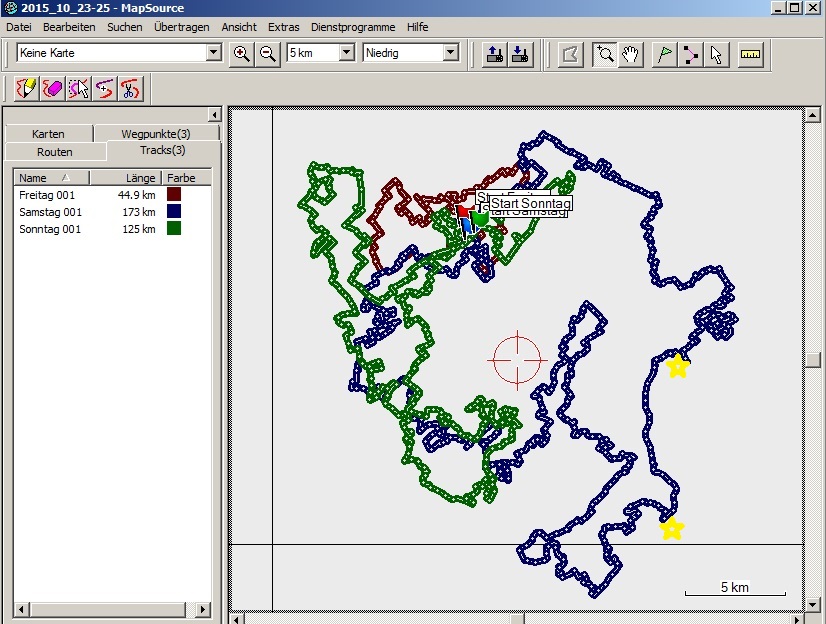Click the green Start Sonntag flag
The height and width of the screenshot is (624, 826).
click(x=479, y=217)
